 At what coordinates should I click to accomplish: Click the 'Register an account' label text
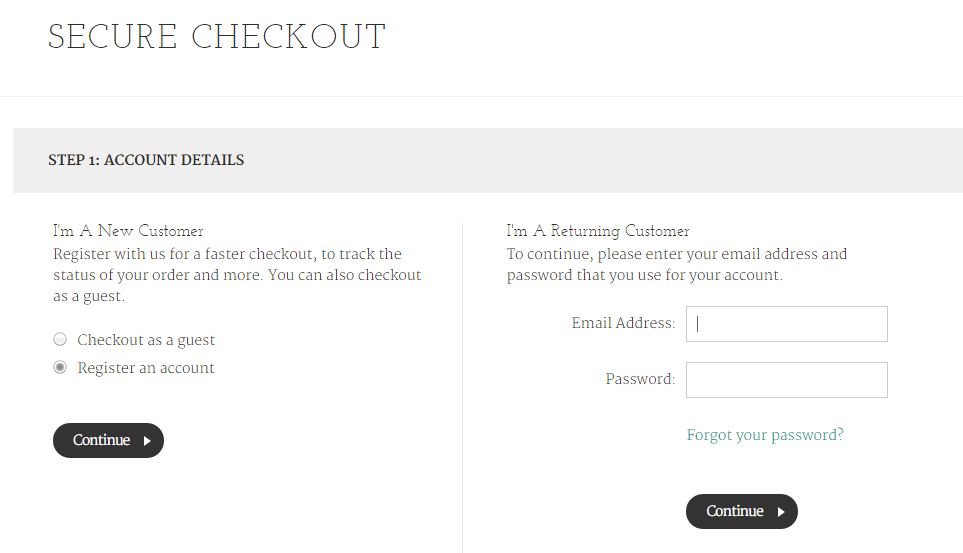click(x=146, y=368)
